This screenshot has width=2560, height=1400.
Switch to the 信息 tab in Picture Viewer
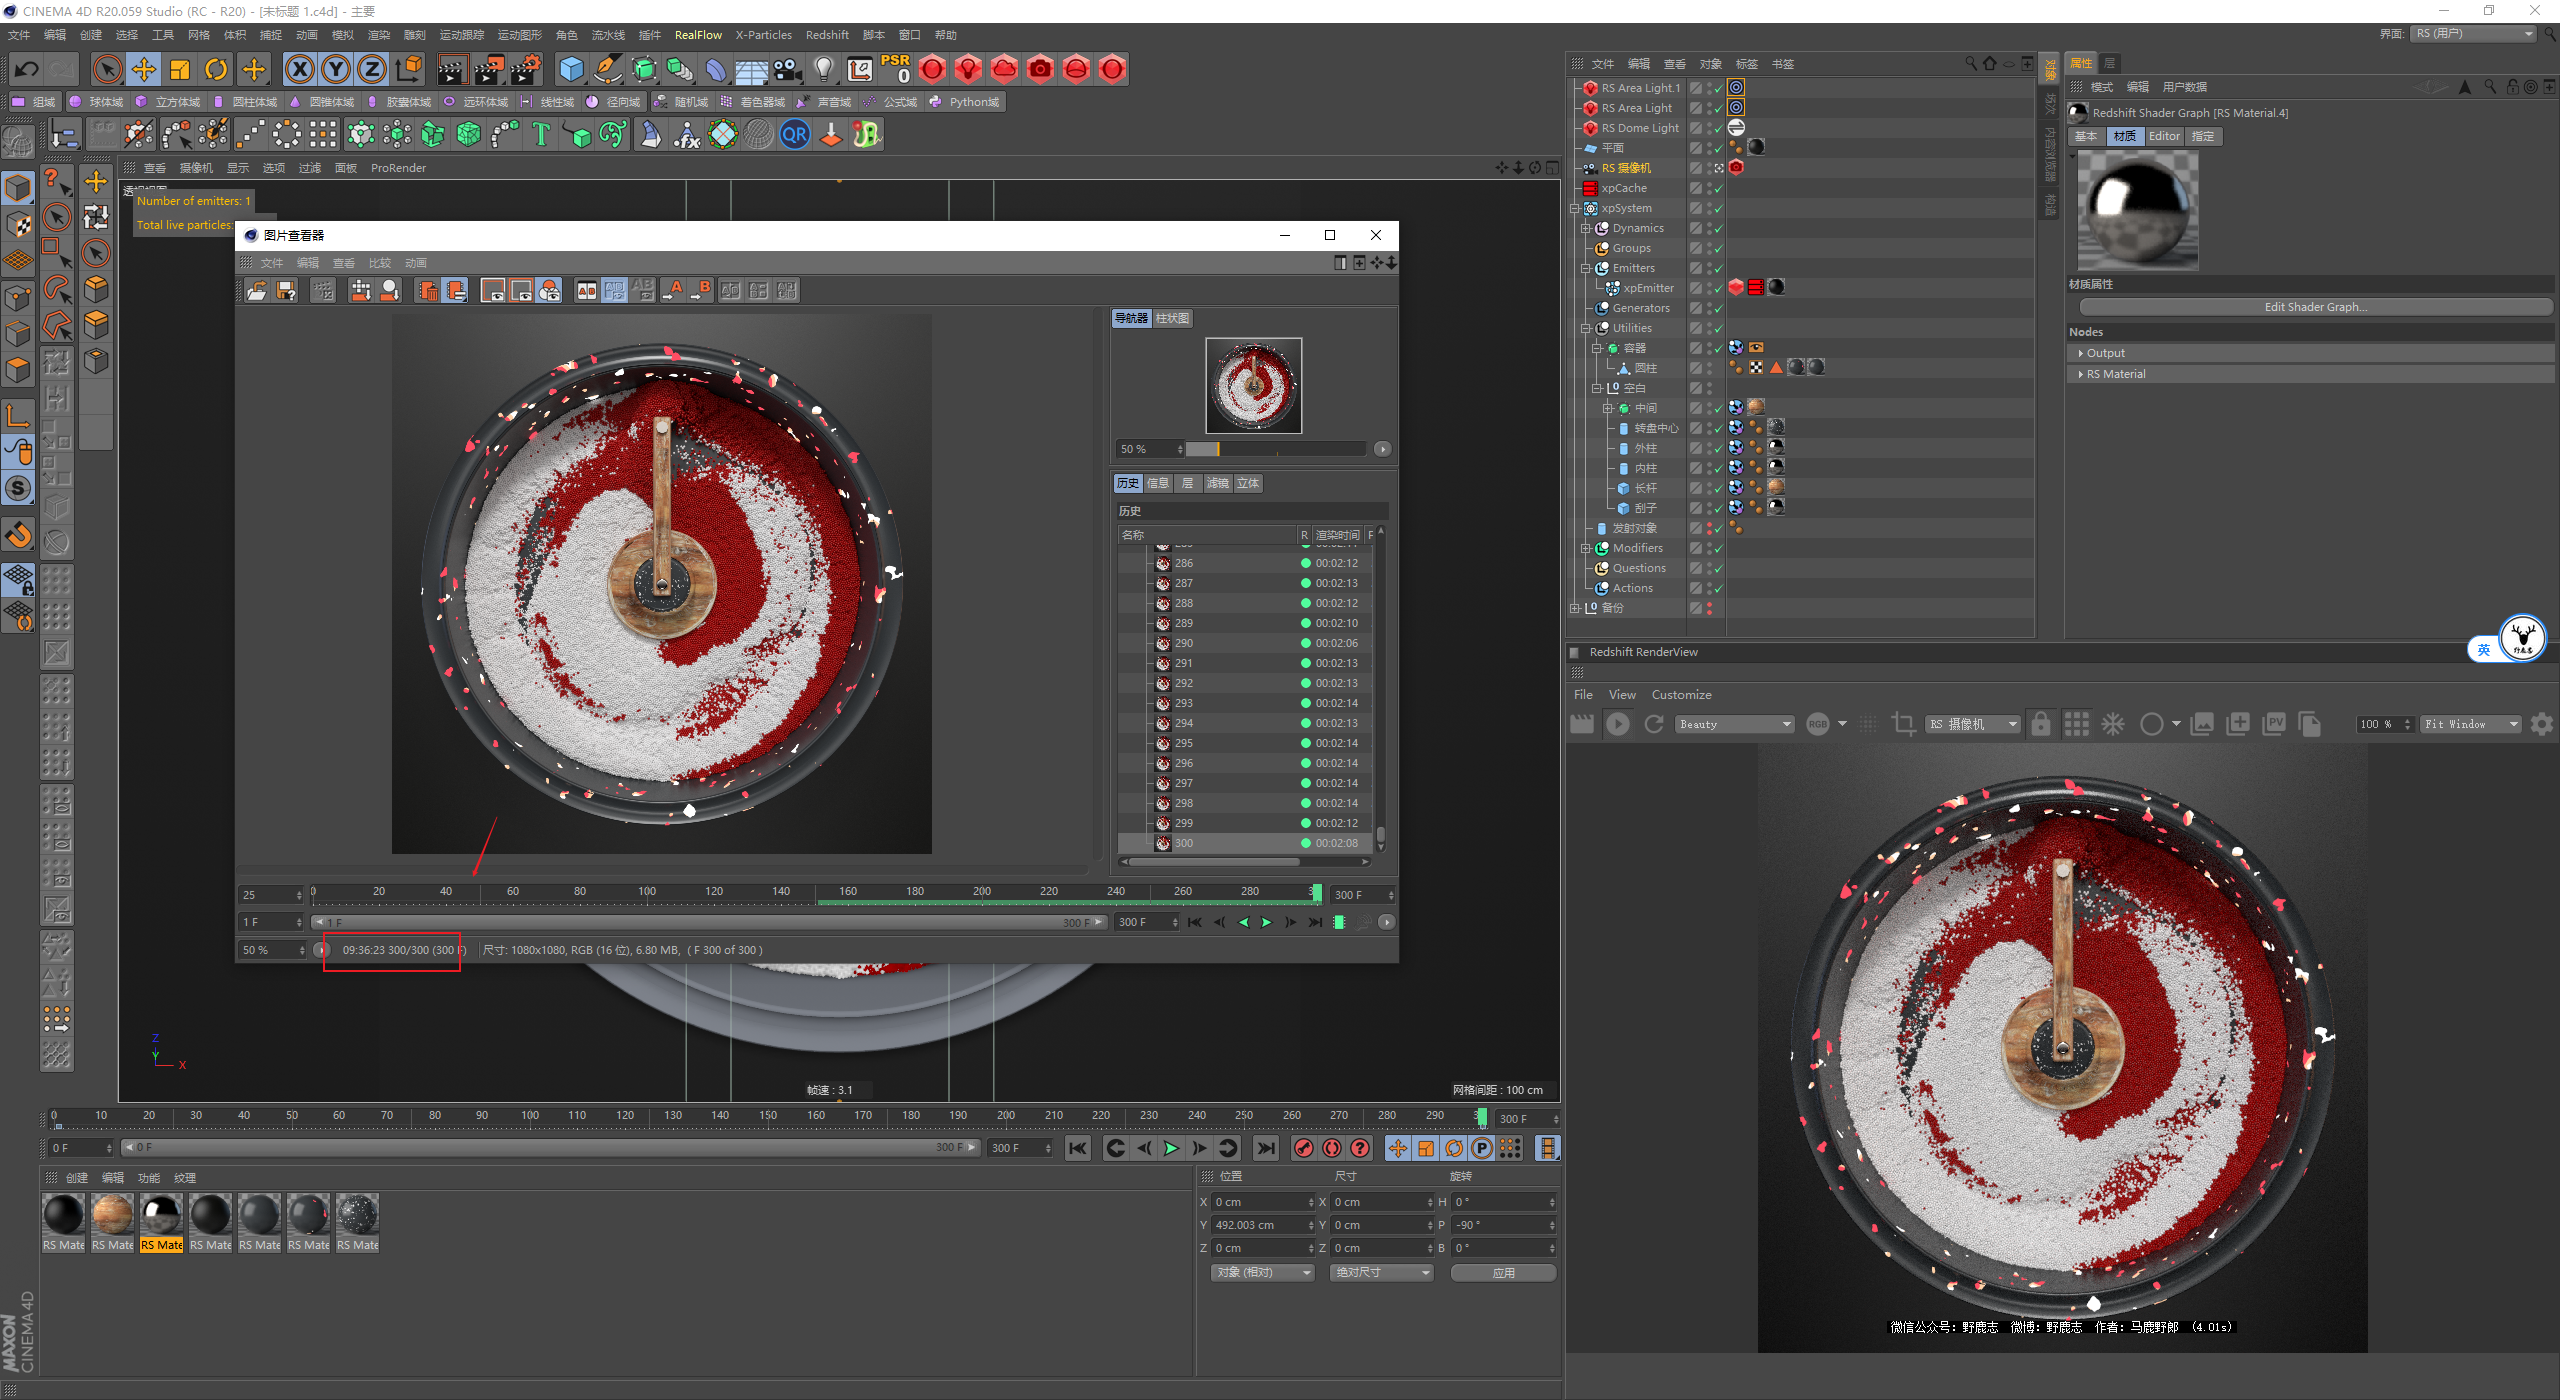click(1158, 483)
